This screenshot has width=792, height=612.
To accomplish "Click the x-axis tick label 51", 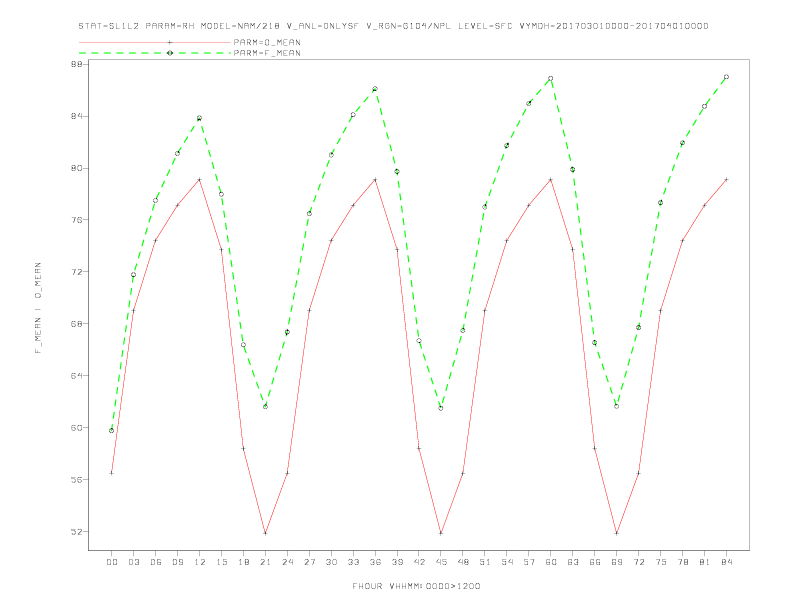I will point(485,562).
